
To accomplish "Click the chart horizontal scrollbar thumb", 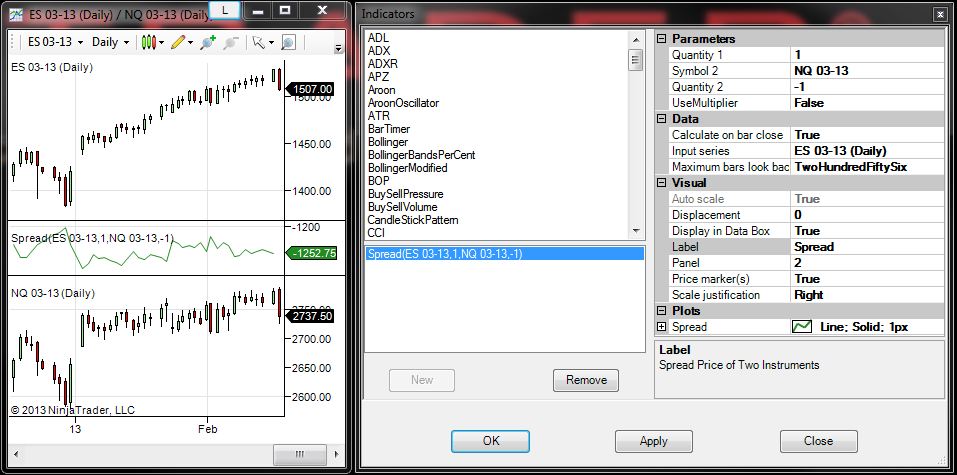I will tap(300, 455).
